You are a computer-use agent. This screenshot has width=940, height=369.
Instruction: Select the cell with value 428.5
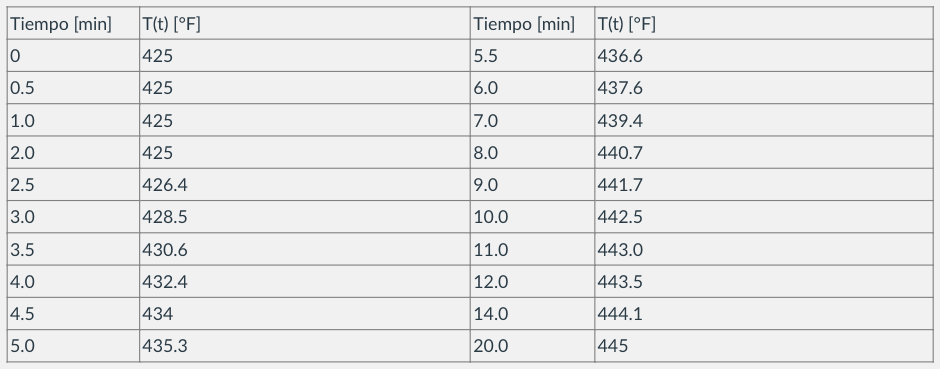coord(305,217)
